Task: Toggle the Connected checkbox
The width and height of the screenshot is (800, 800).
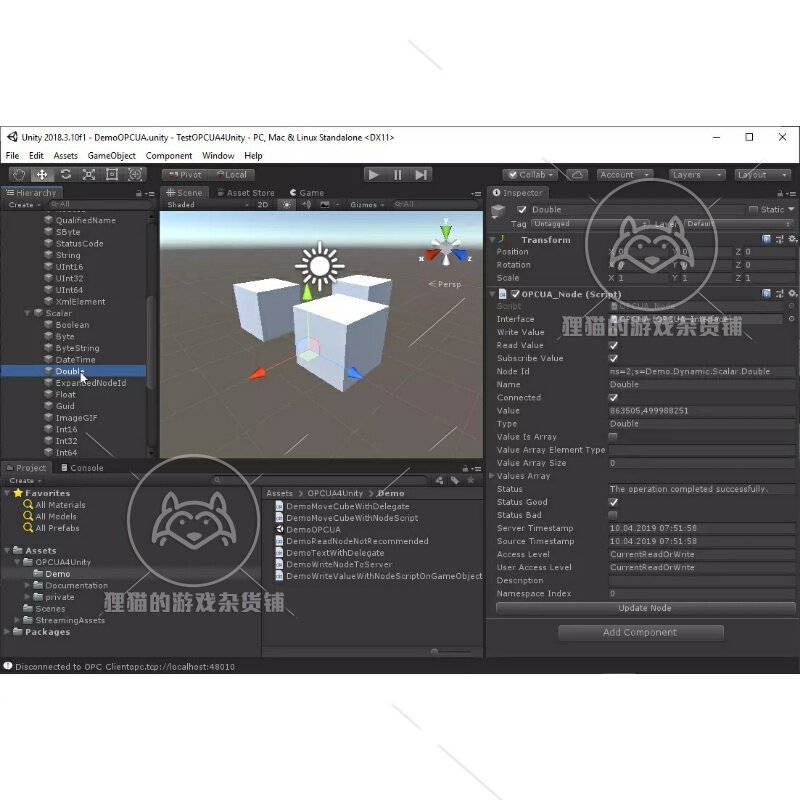Action: tap(613, 398)
